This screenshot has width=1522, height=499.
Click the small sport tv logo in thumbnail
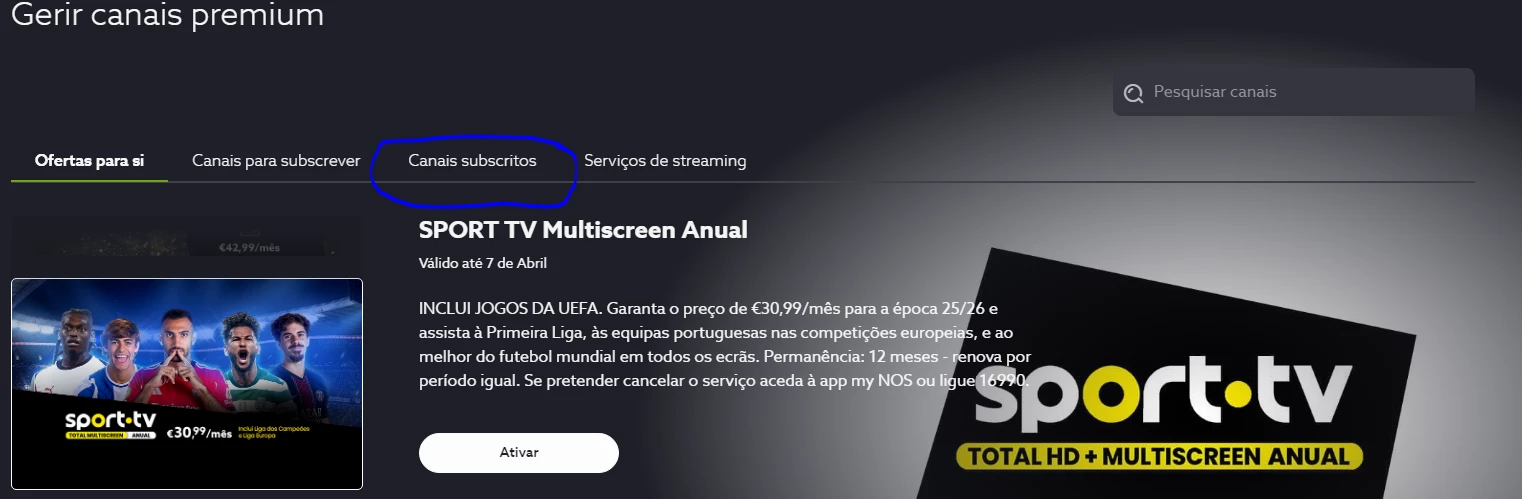tap(111, 420)
